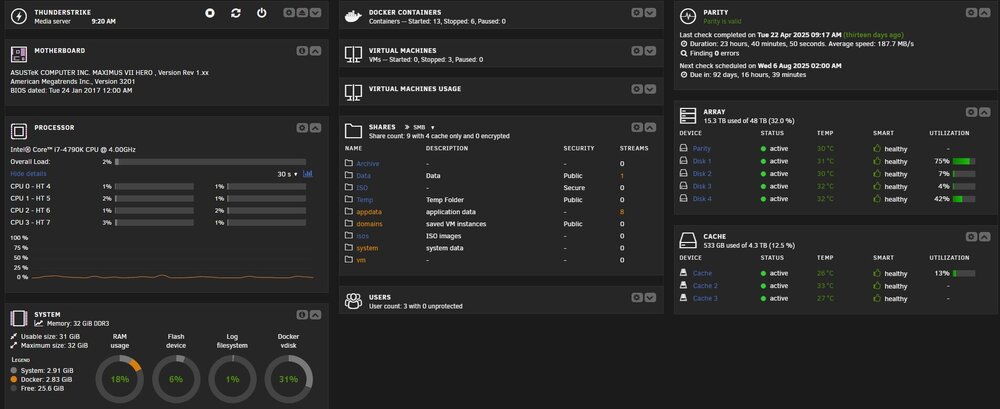Open the ISO share link
Viewport: 1000px width, 409px height.
pyautogui.click(x=362, y=188)
